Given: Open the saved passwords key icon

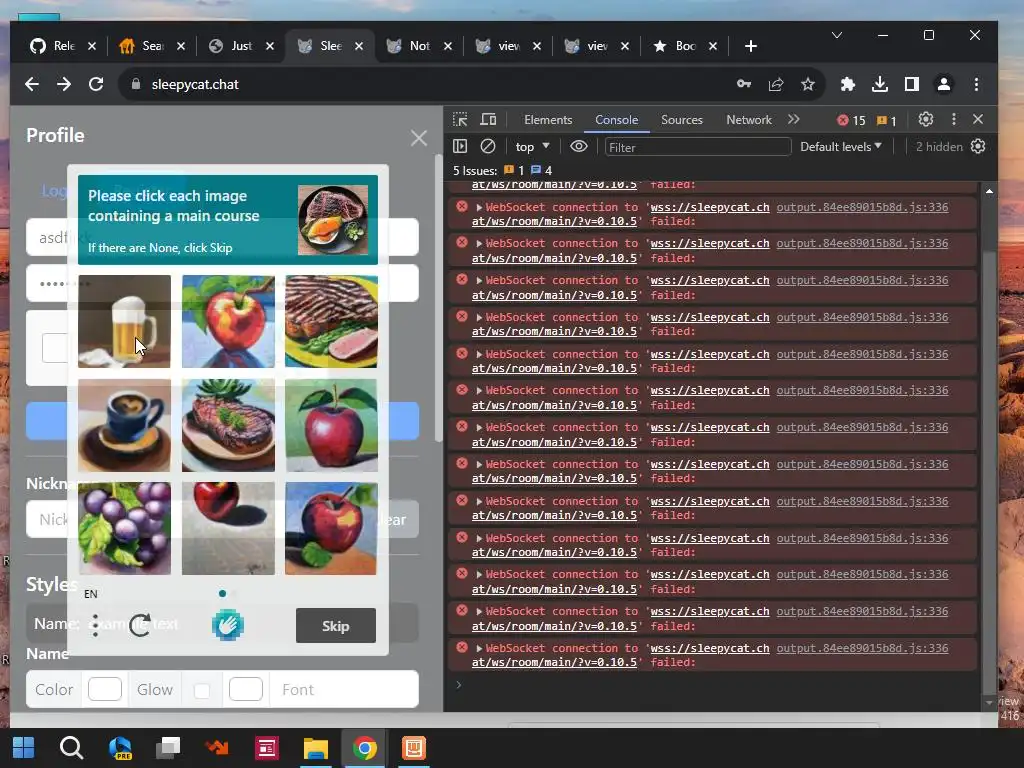Looking at the screenshot, I should [744, 84].
